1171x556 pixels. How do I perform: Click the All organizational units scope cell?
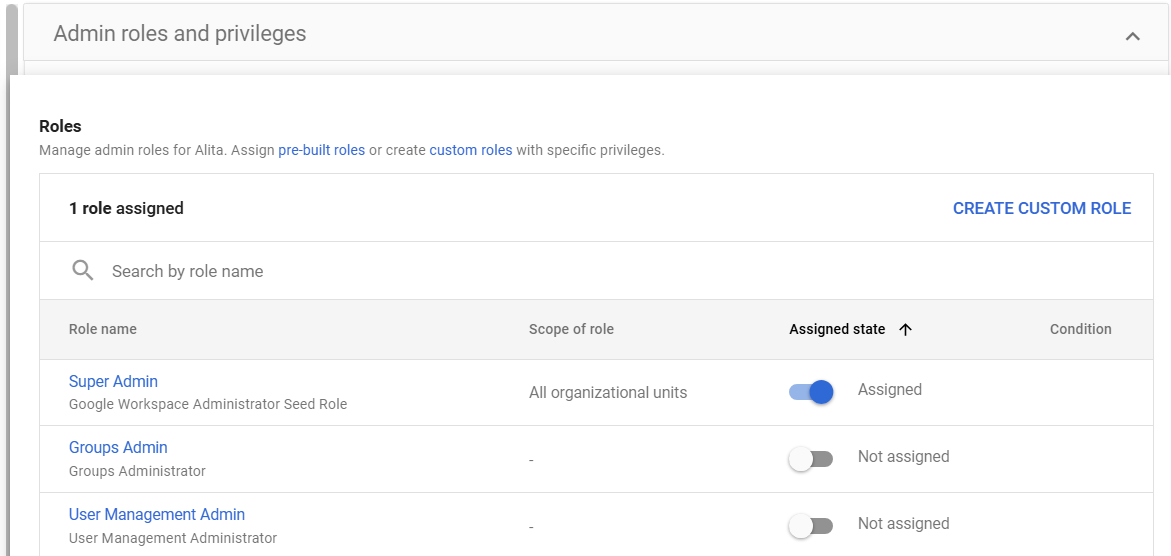point(608,392)
